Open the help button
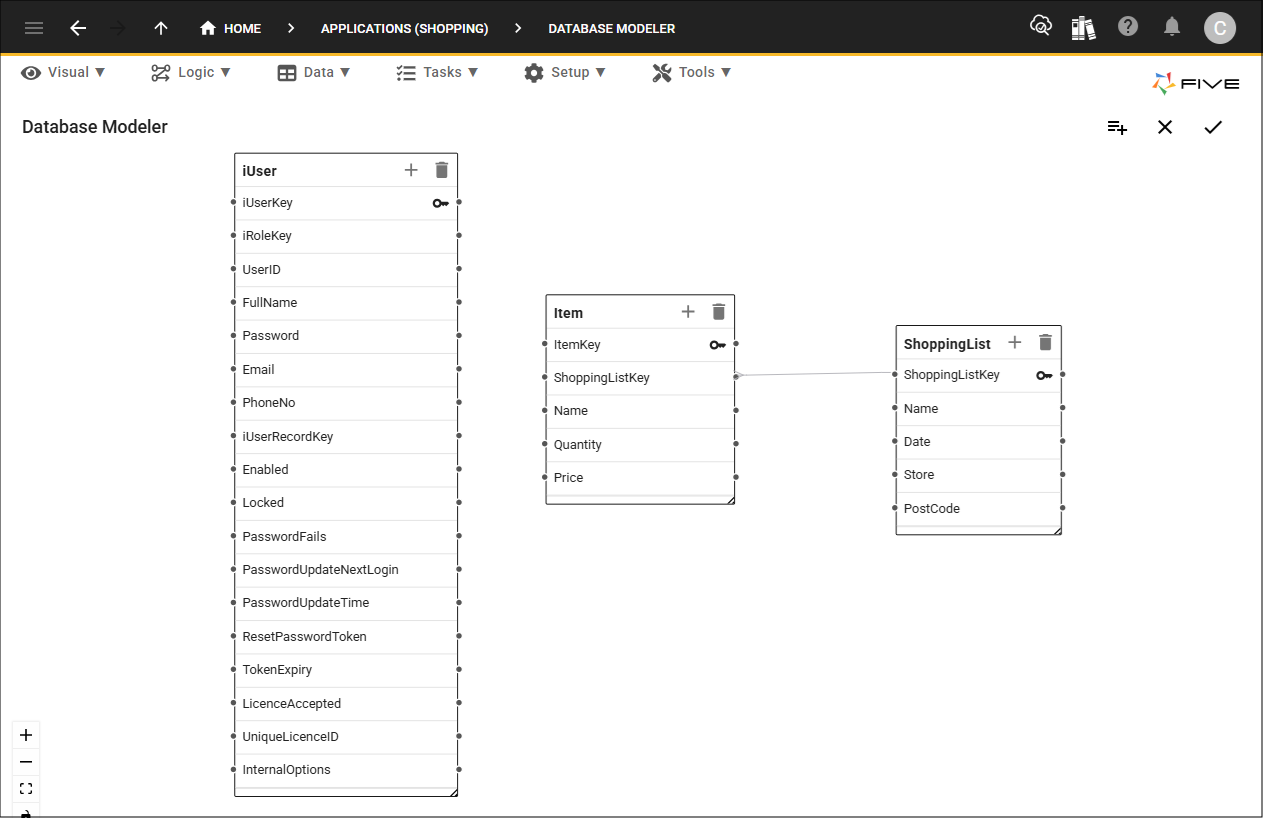Viewport: 1263px width, 818px height. pos(1128,27)
